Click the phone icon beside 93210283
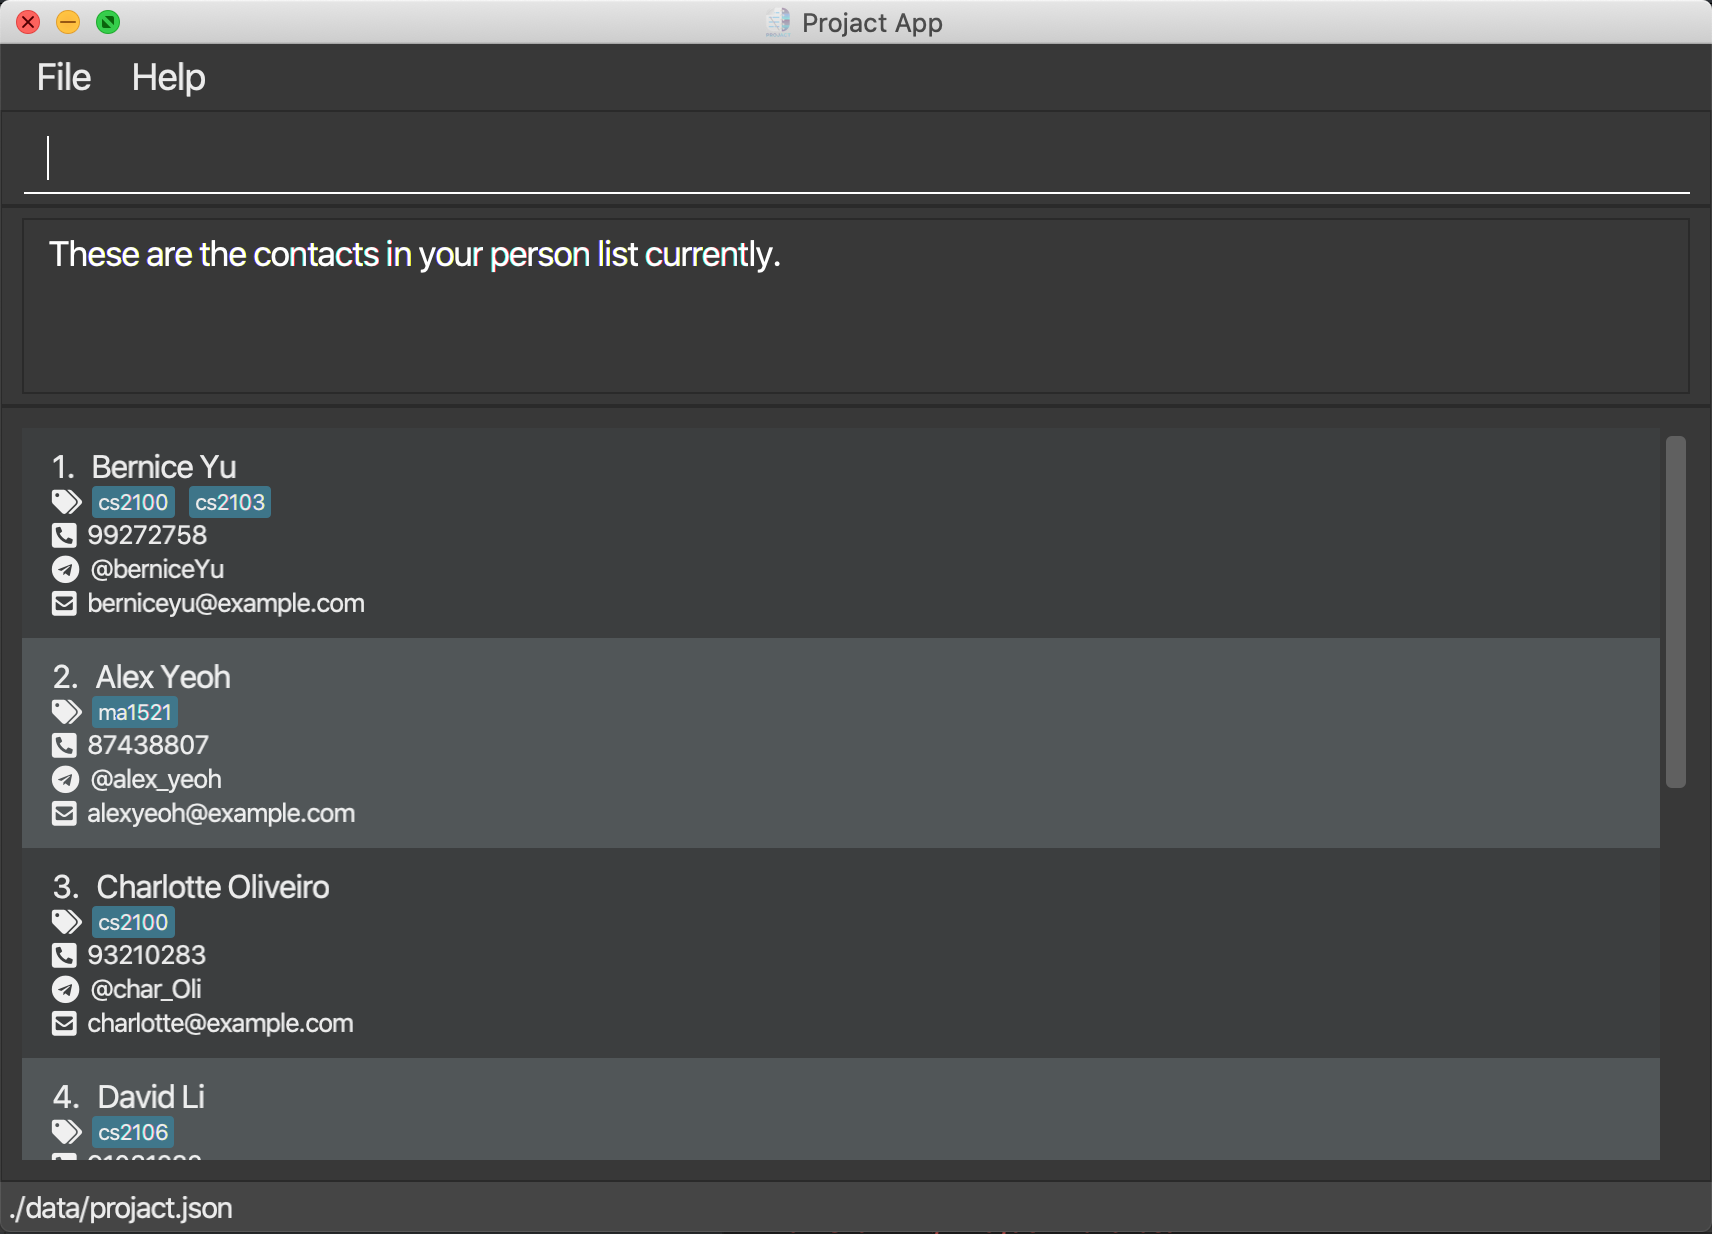This screenshot has width=1712, height=1234. pyautogui.click(x=64, y=955)
